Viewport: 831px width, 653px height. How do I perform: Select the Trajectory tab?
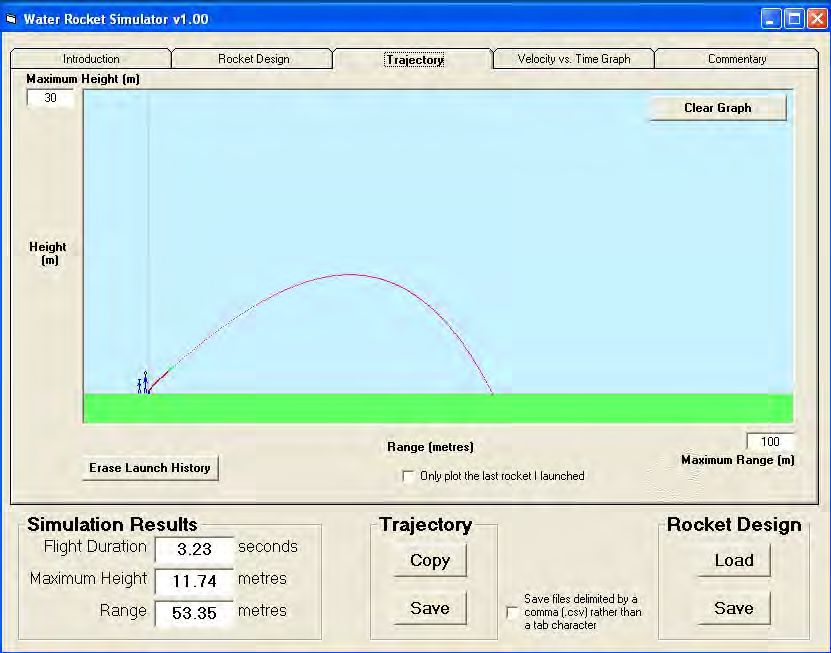click(x=414, y=59)
